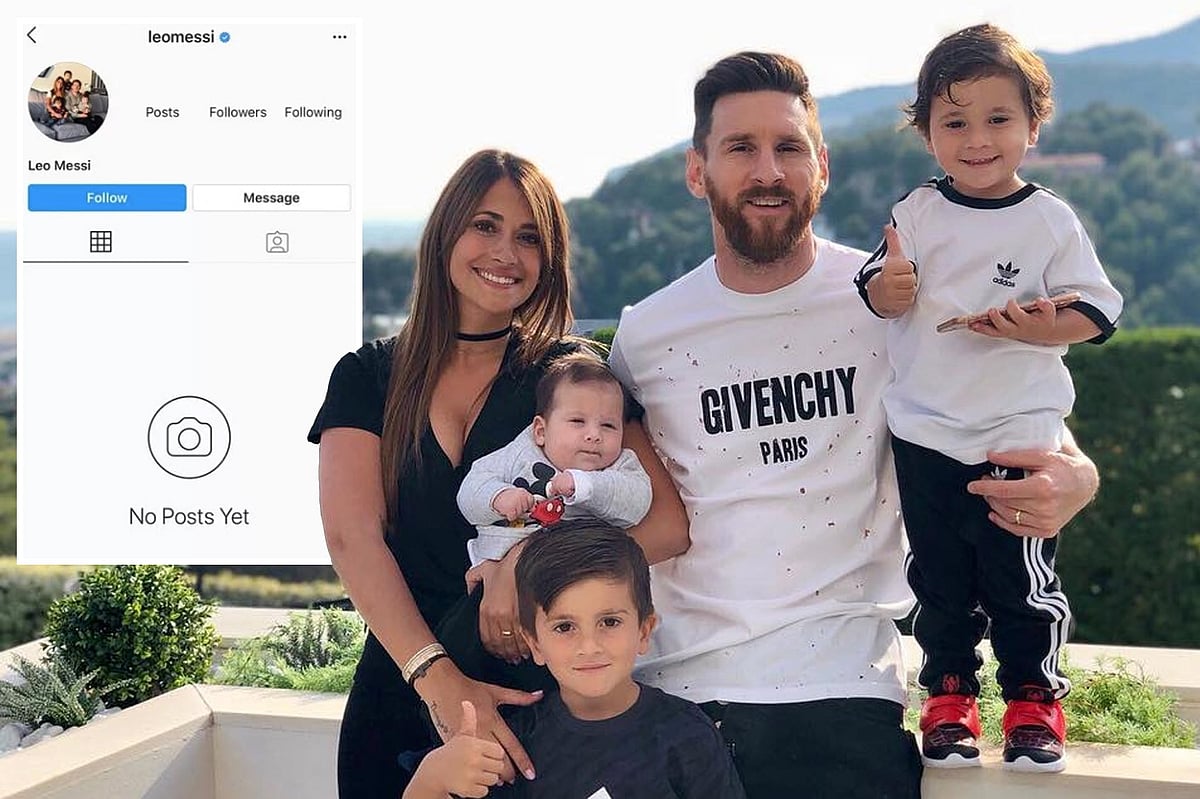The height and width of the screenshot is (799, 1200).
Task: Open the Followers list
Action: pyautogui.click(x=238, y=112)
